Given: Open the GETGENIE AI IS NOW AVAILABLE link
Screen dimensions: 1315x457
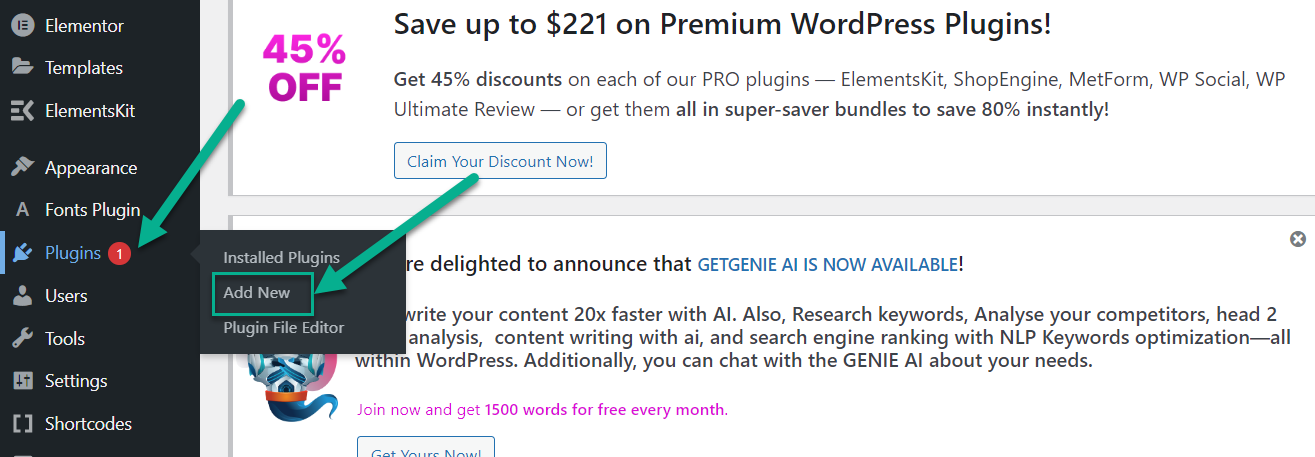Looking at the screenshot, I should coord(828,265).
